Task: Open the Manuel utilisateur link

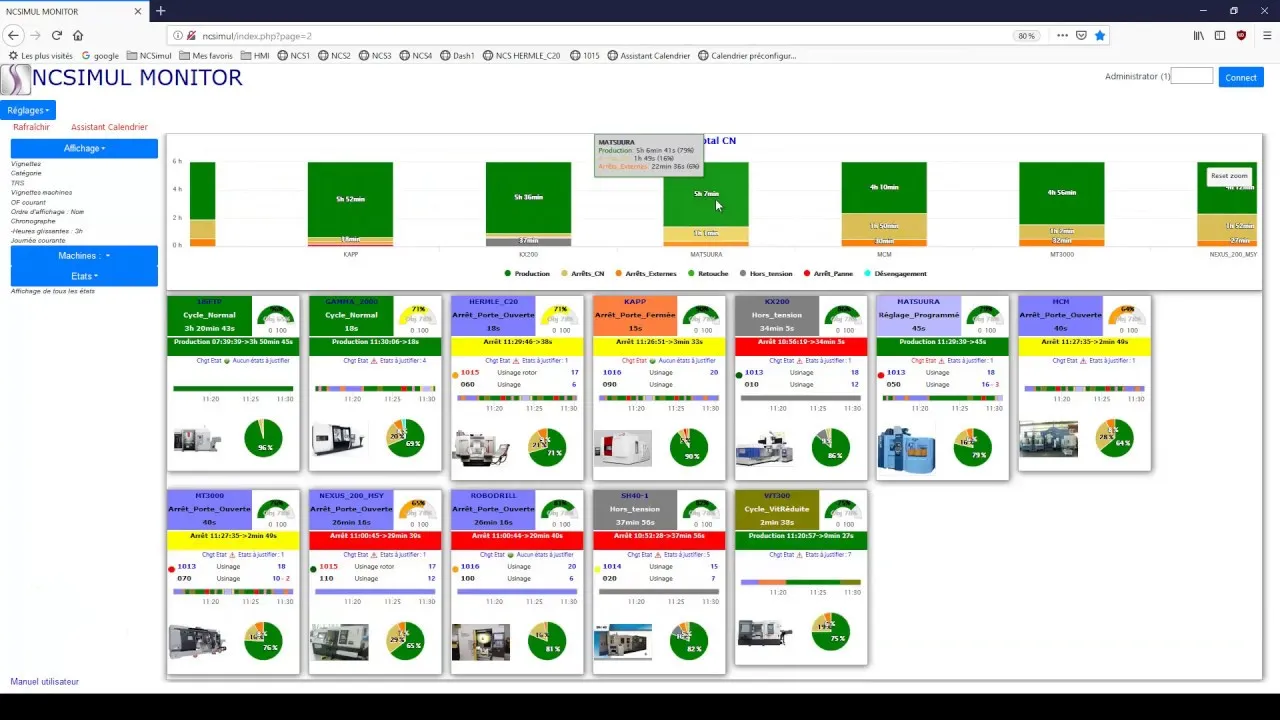Action: tap(44, 682)
